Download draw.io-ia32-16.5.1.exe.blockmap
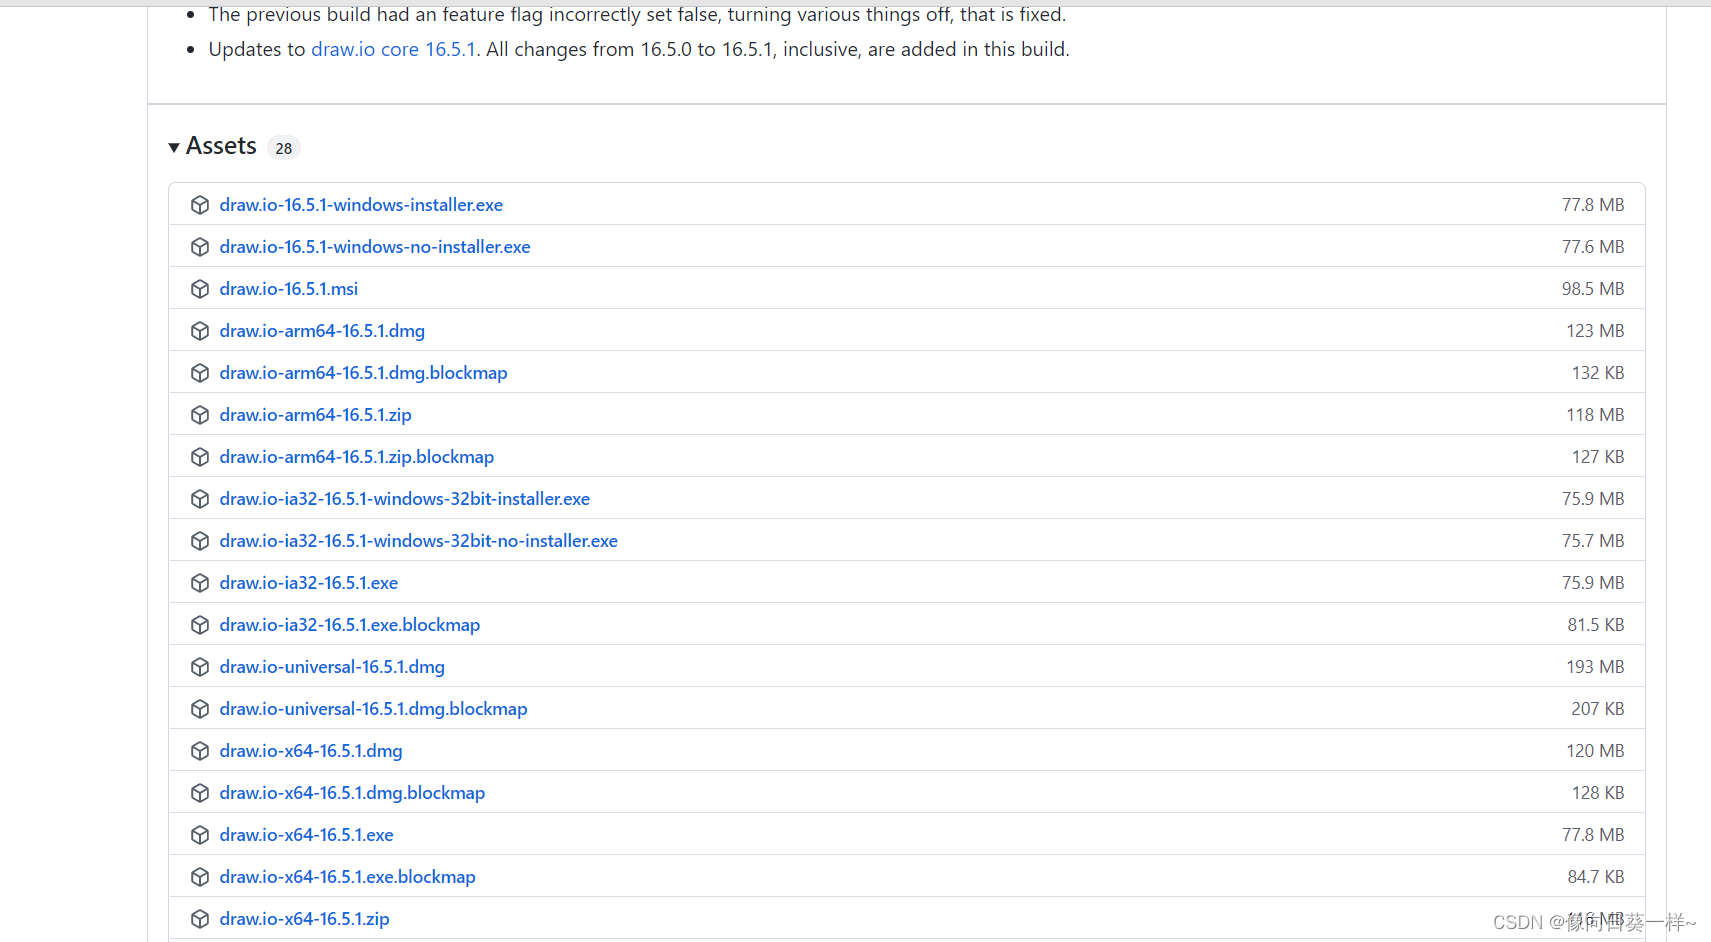The height and width of the screenshot is (942, 1711). pos(350,625)
